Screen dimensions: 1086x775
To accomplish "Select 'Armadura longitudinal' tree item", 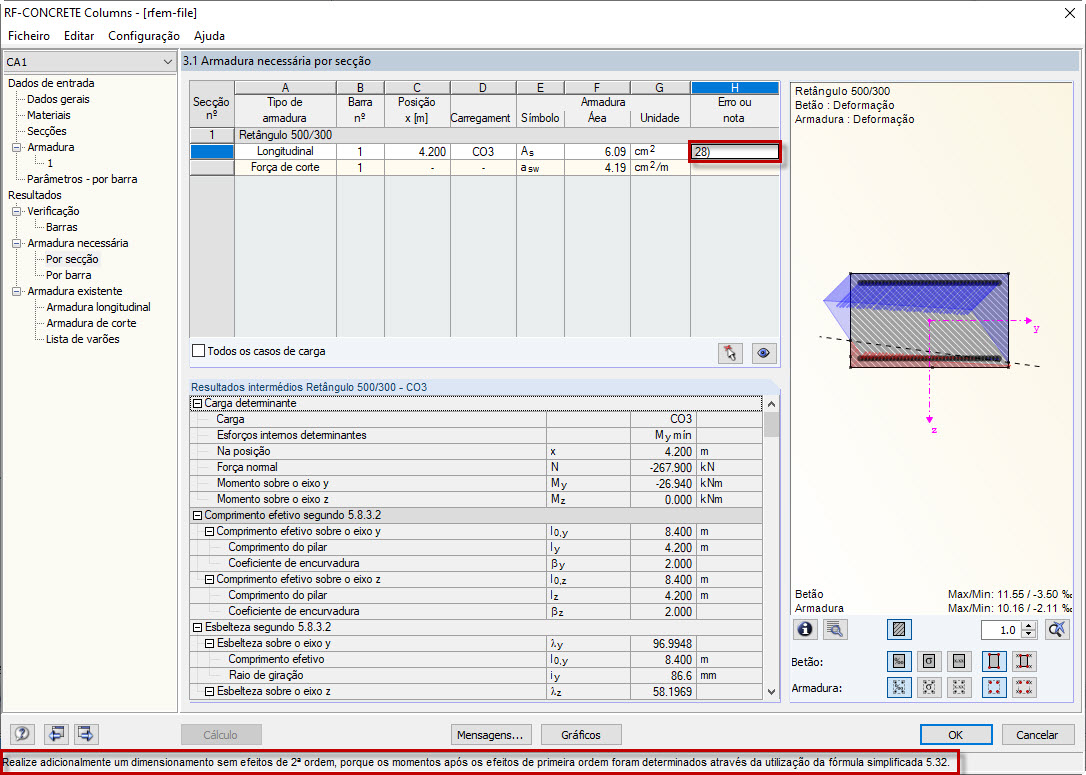I will [x=98, y=307].
